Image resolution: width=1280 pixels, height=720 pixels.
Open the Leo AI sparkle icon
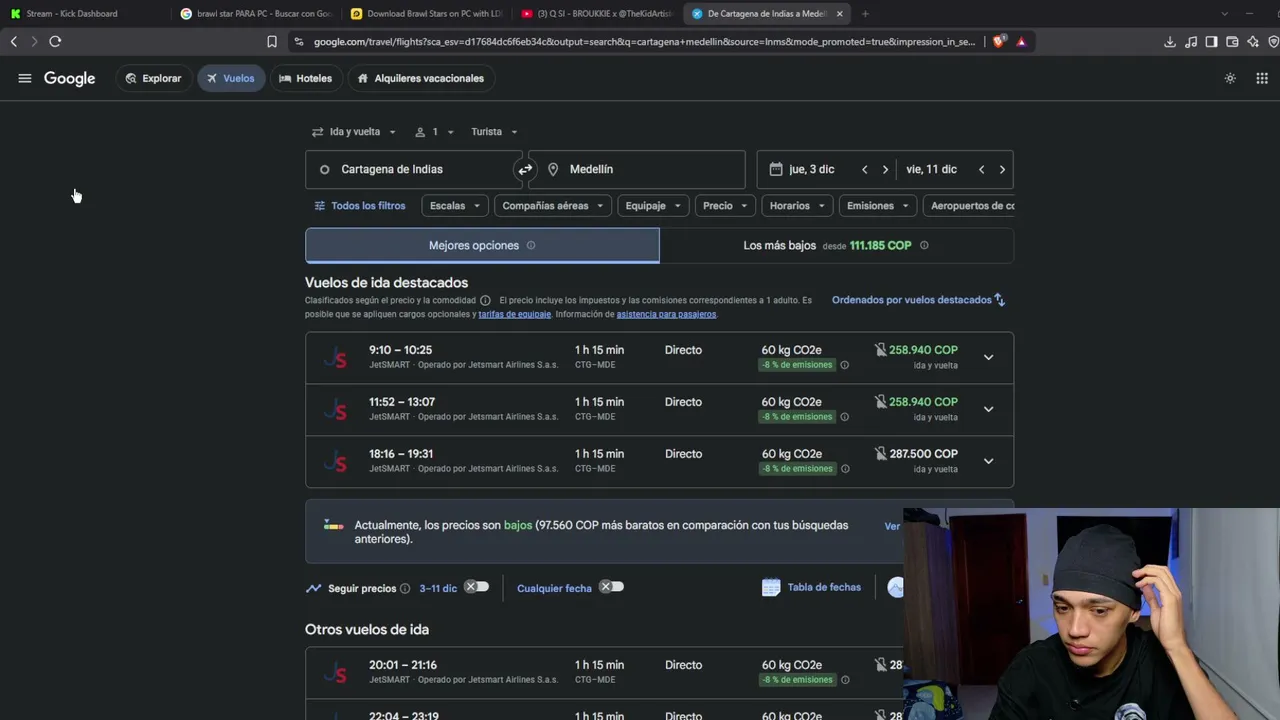(1253, 41)
